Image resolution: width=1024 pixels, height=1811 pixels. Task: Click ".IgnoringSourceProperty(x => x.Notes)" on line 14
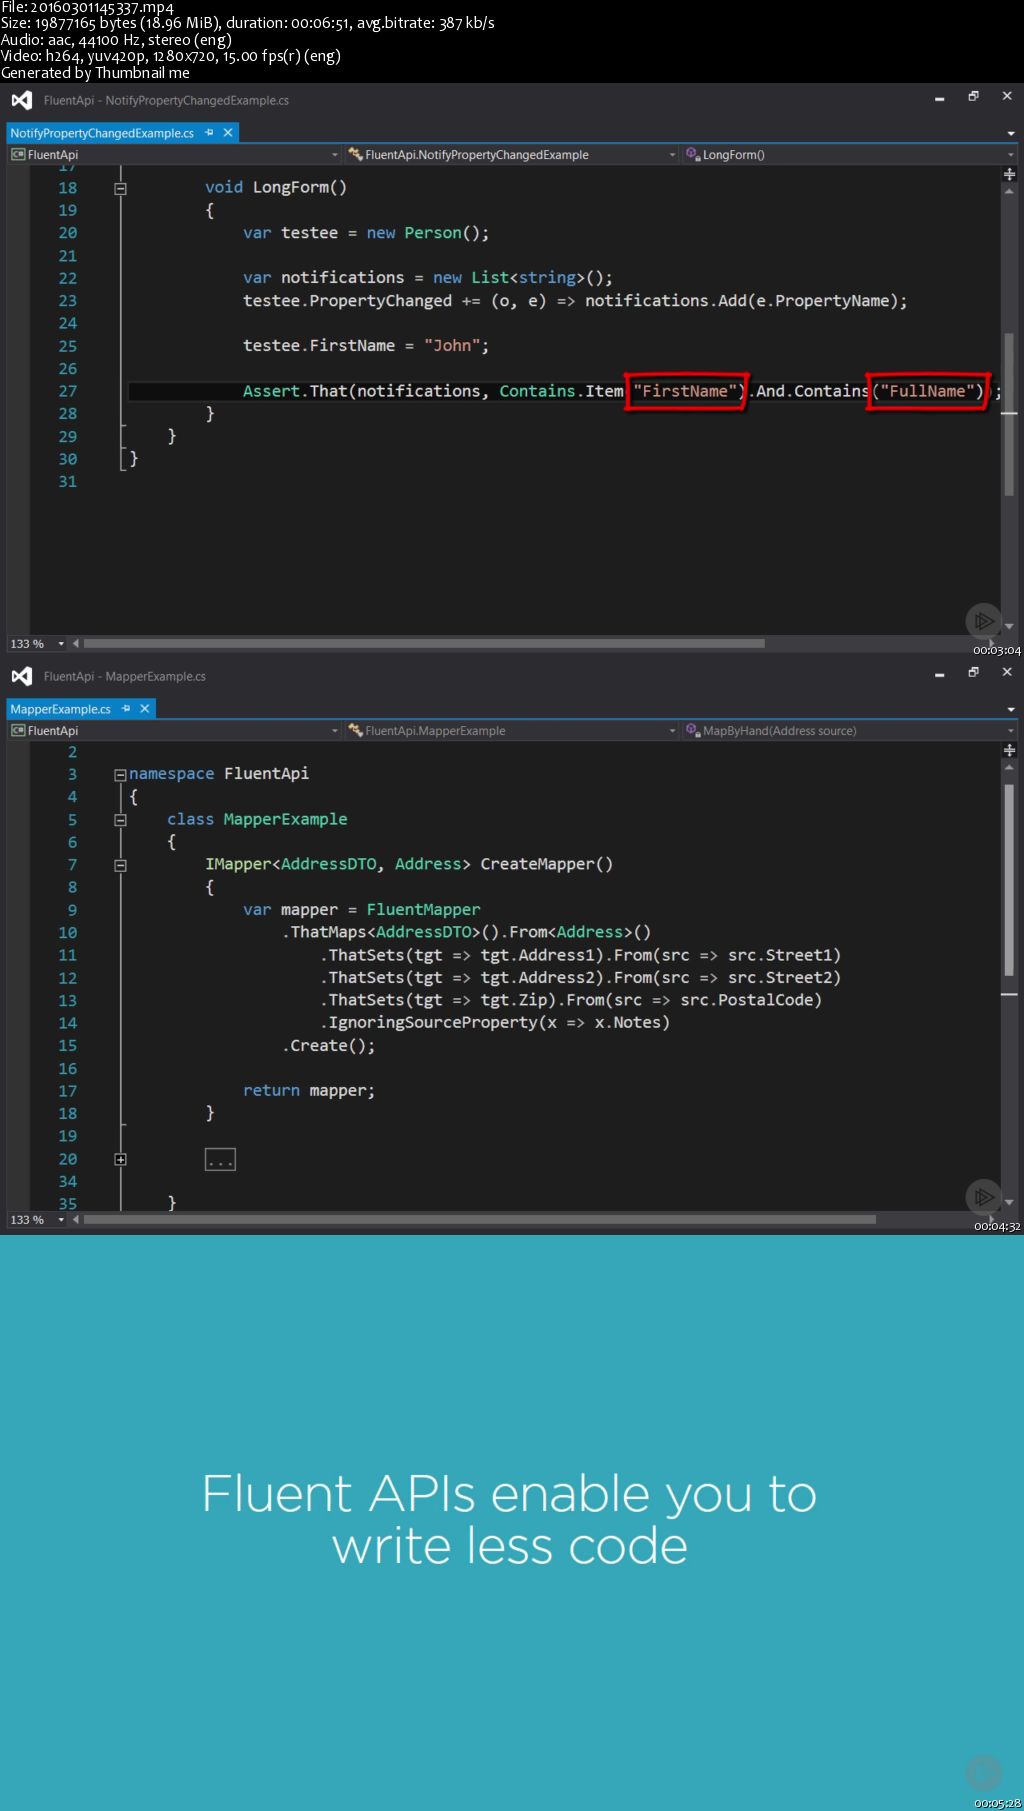point(495,1023)
